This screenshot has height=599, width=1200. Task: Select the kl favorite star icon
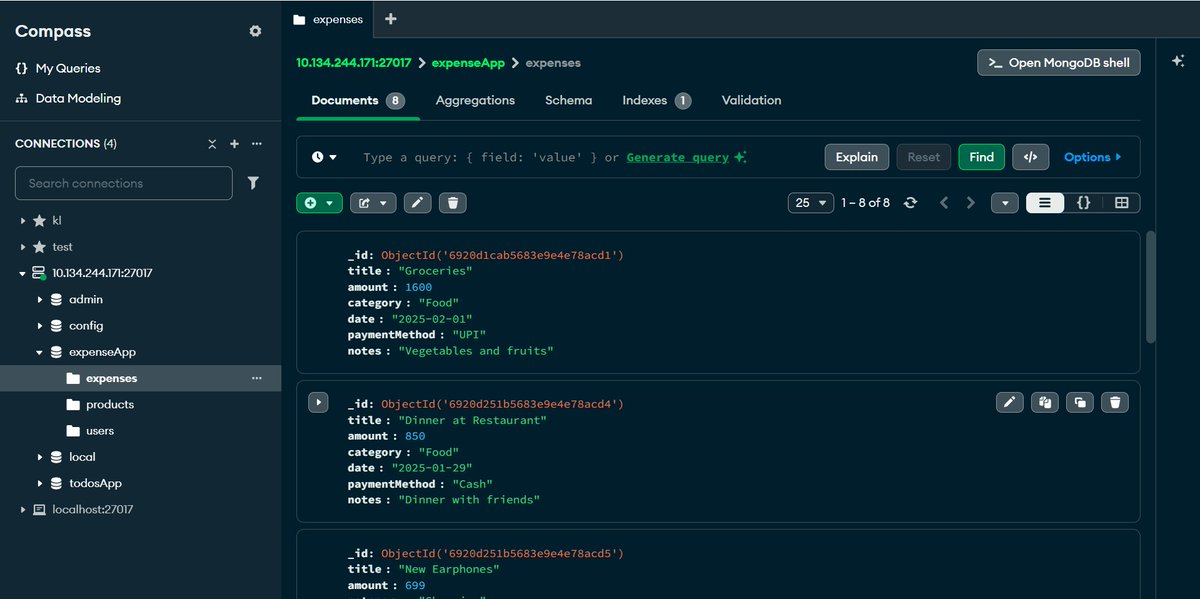pos(39,220)
